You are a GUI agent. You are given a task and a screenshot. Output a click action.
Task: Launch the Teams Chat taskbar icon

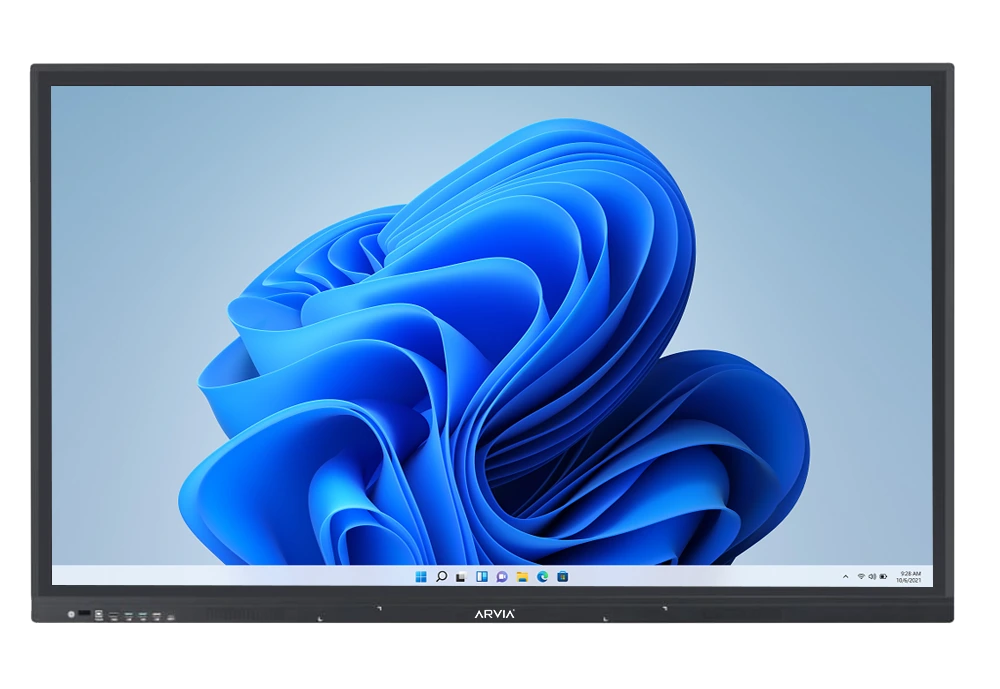tap(502, 577)
